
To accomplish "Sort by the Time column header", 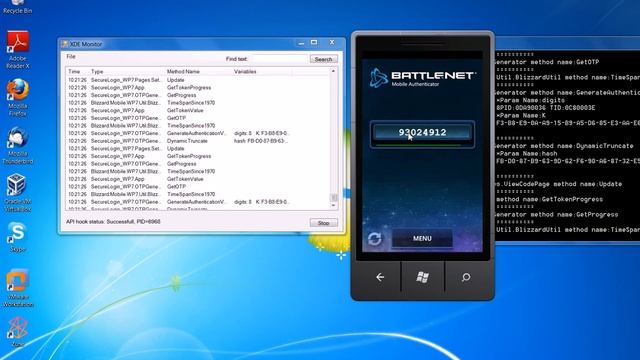I will pos(74,71).
